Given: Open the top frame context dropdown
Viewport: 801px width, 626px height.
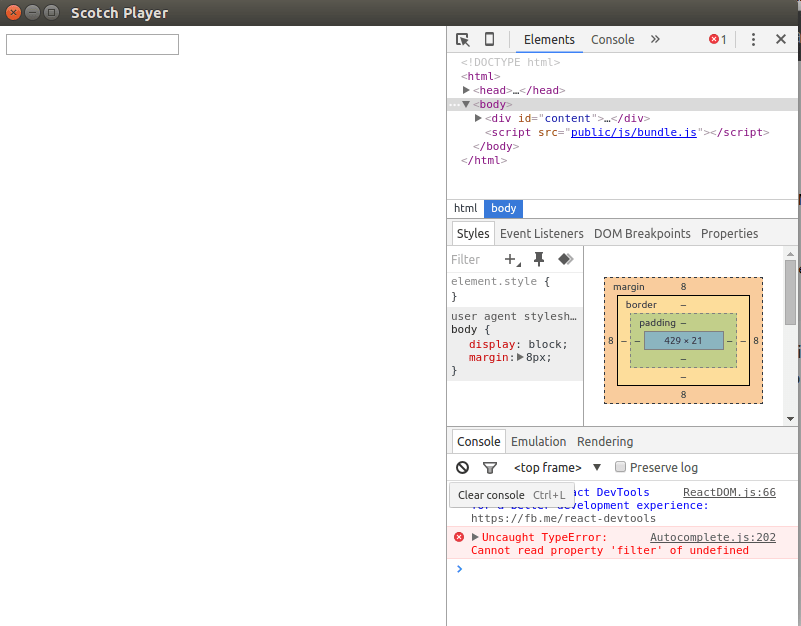Looking at the screenshot, I should (557, 468).
